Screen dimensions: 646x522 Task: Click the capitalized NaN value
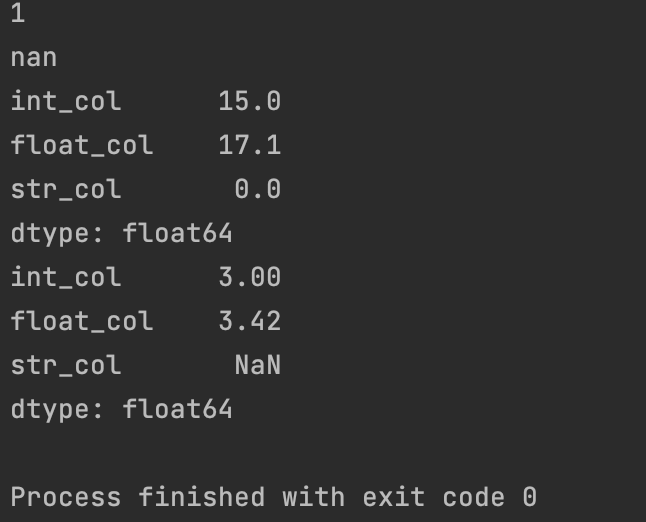257,365
